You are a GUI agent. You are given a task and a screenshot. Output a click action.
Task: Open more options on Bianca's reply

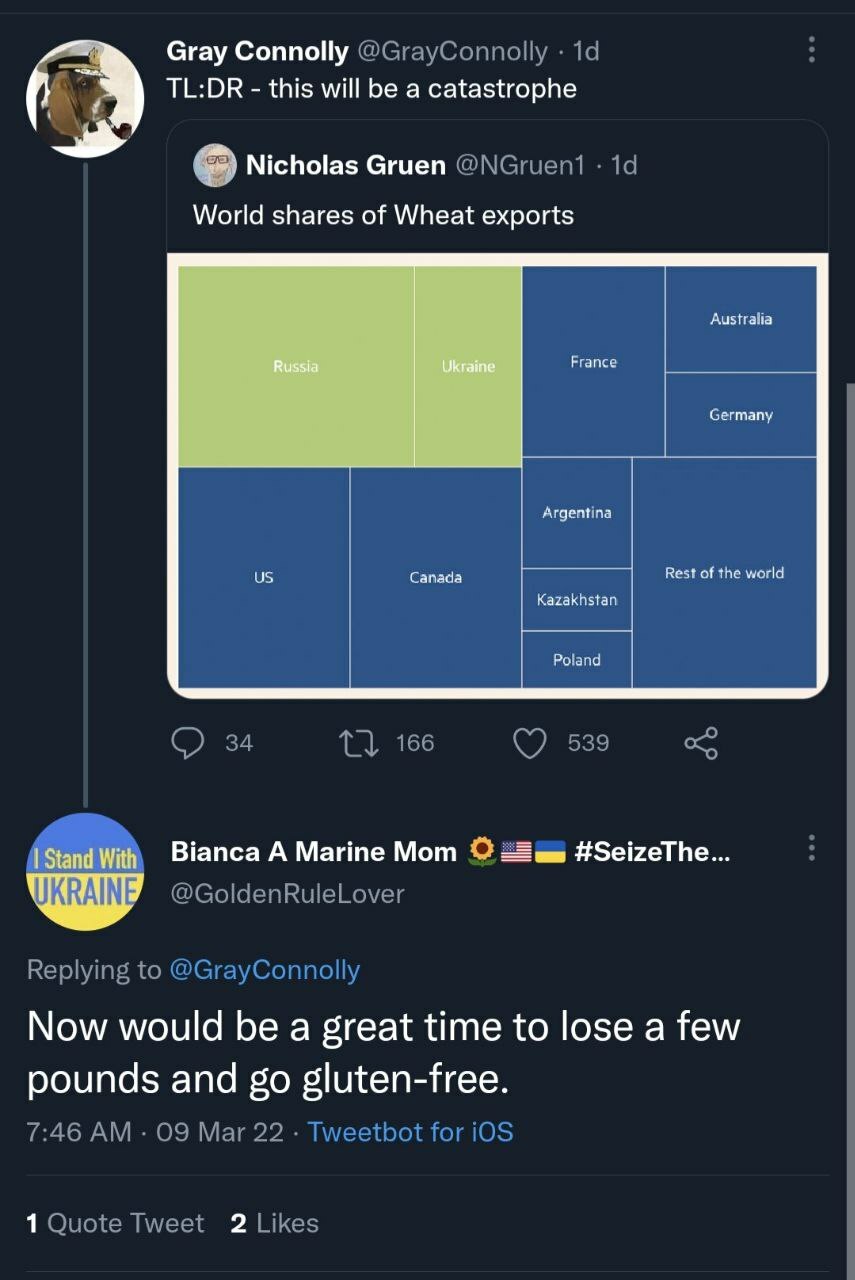coord(811,849)
